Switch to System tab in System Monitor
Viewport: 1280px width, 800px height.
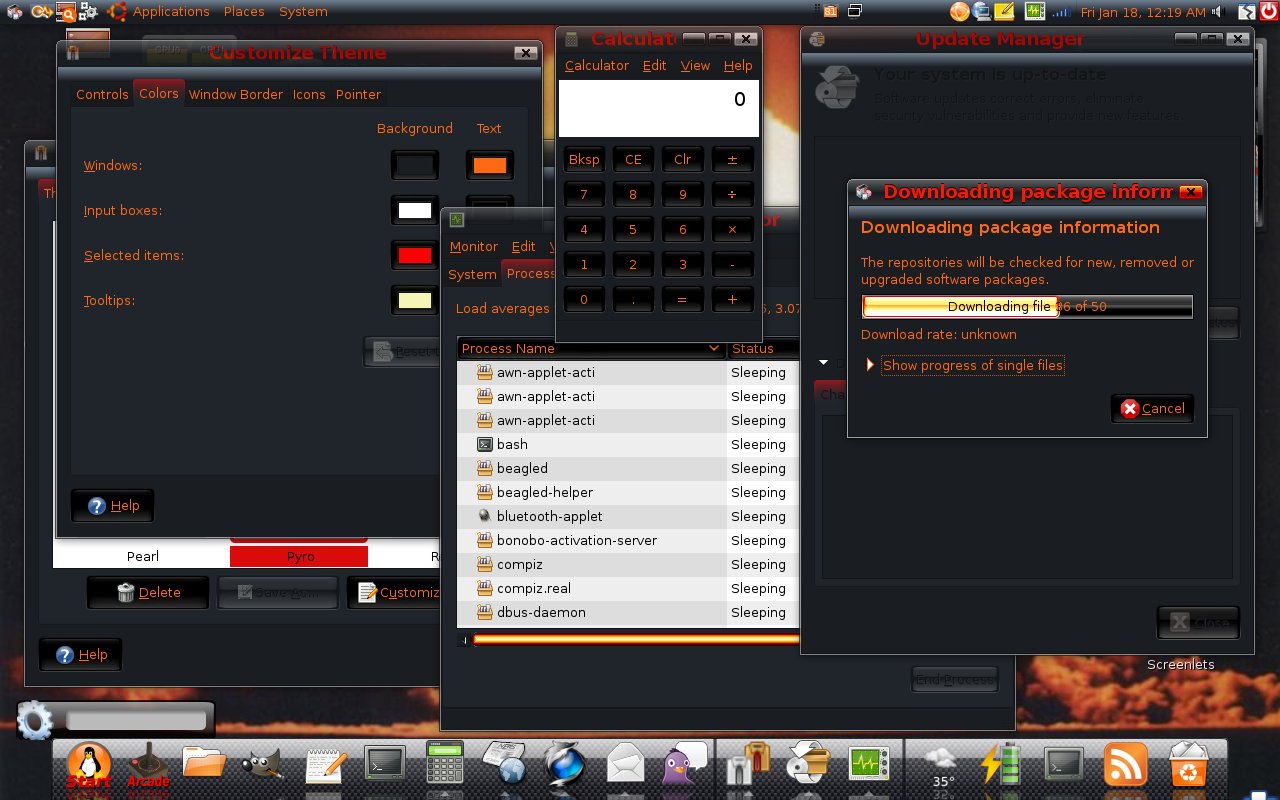472,274
